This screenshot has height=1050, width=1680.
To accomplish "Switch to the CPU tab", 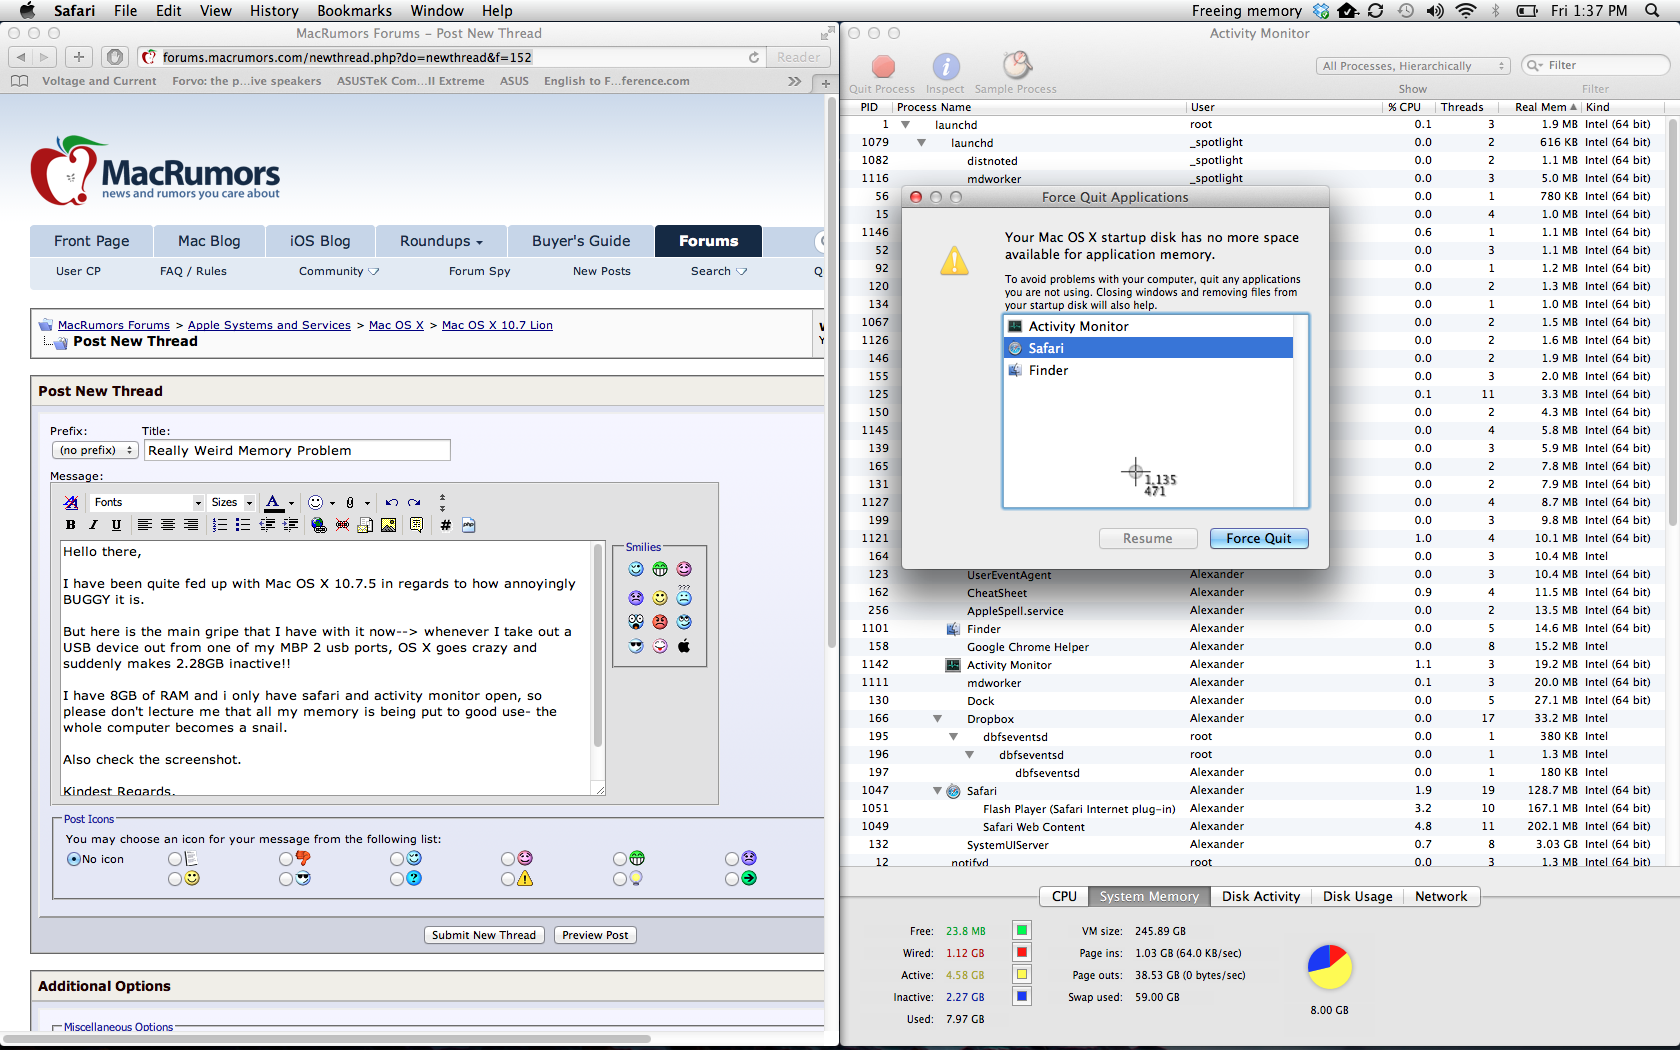I will pyautogui.click(x=1064, y=897).
